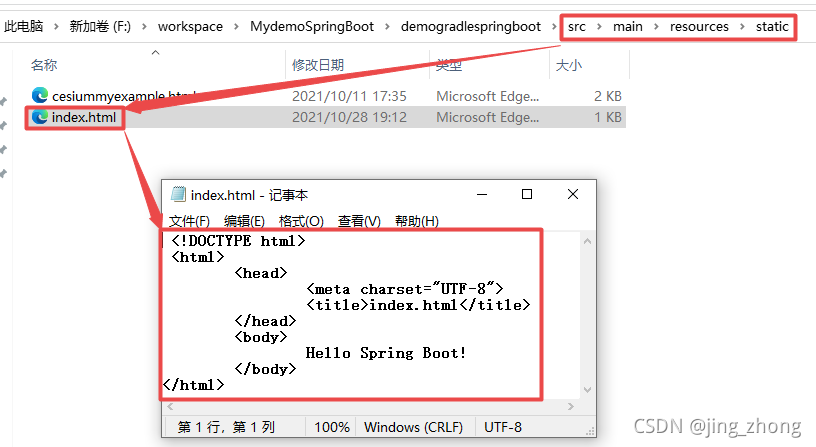The height and width of the screenshot is (447, 816).
Task: Click the Notepad icon in title bar
Action: (x=178, y=194)
